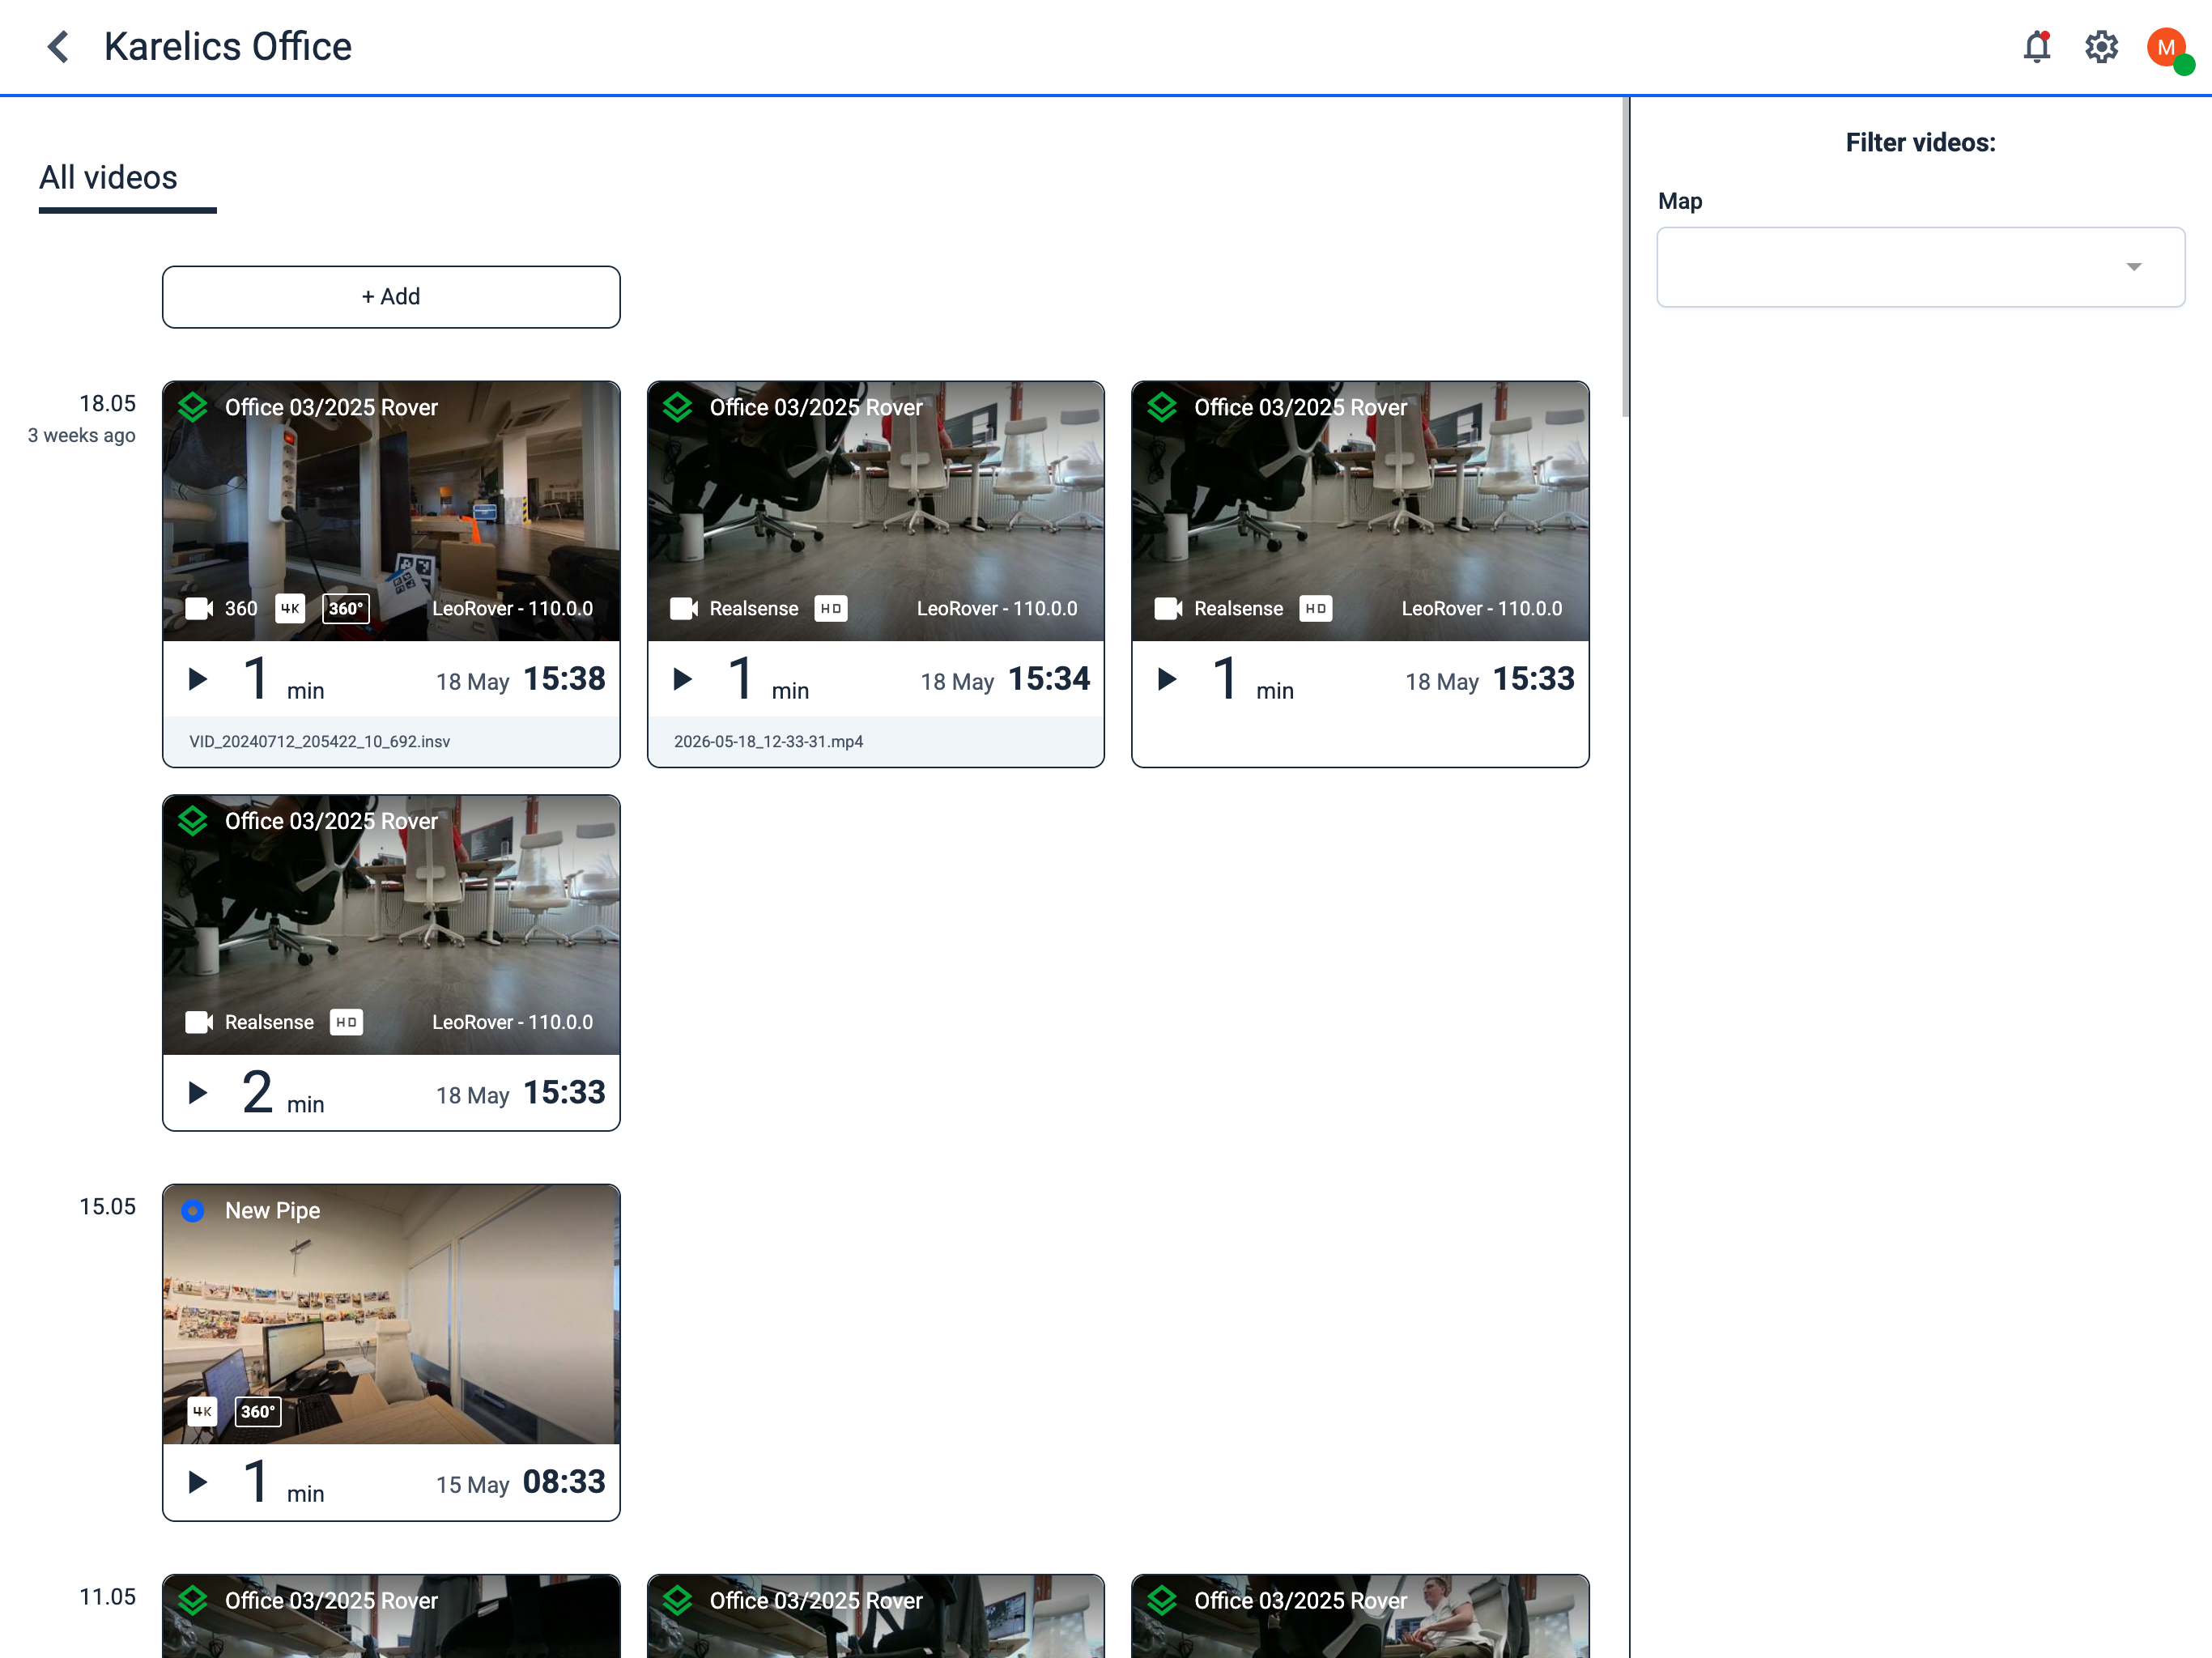Click the Realsense label on 2 min card
This screenshot has width=2212, height=1658.
[269, 1022]
